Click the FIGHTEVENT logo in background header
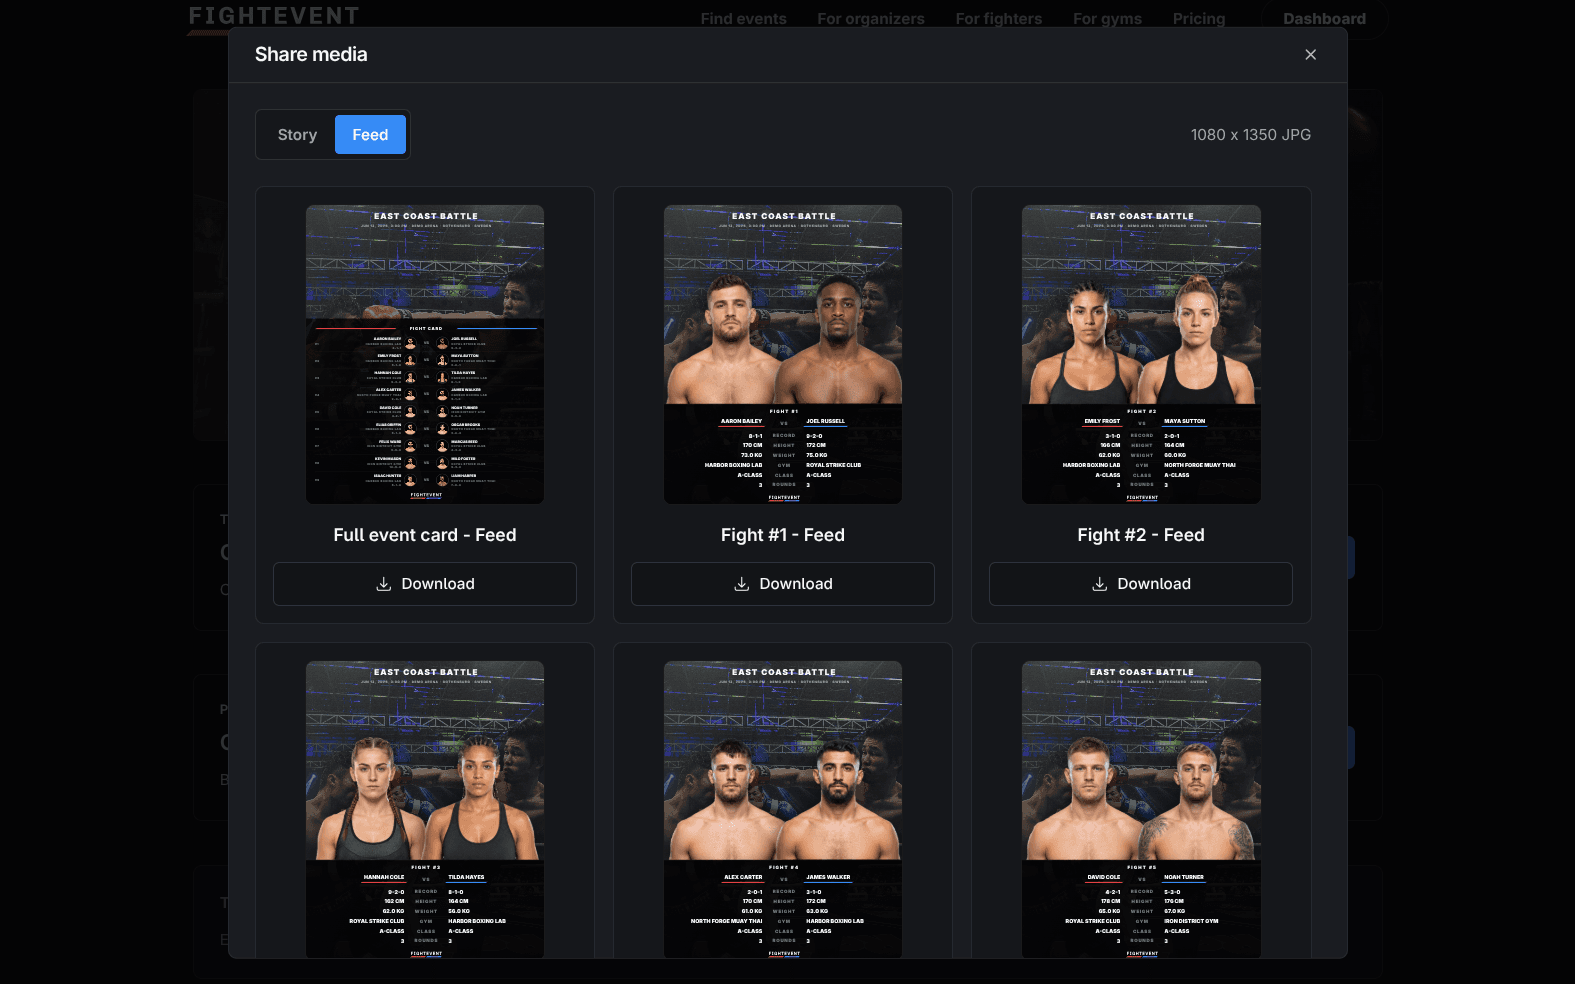 tap(274, 16)
